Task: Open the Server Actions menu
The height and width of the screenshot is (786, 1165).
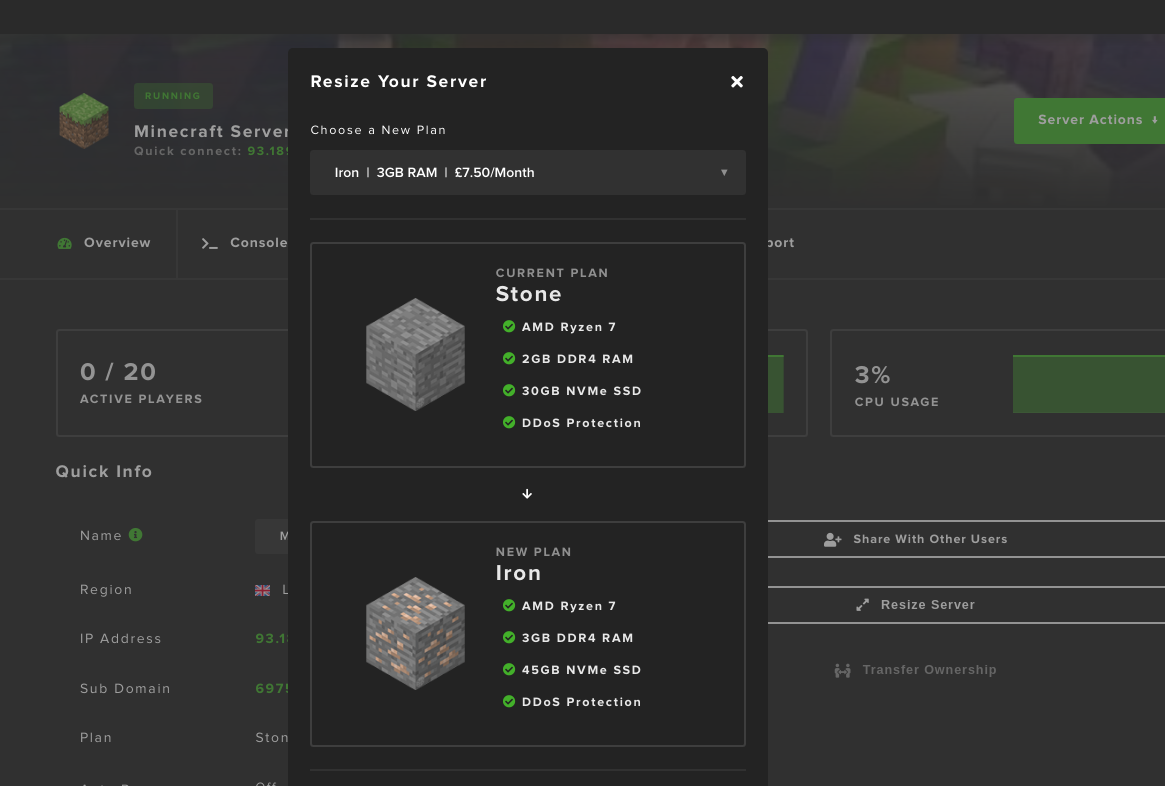Action: [1089, 120]
